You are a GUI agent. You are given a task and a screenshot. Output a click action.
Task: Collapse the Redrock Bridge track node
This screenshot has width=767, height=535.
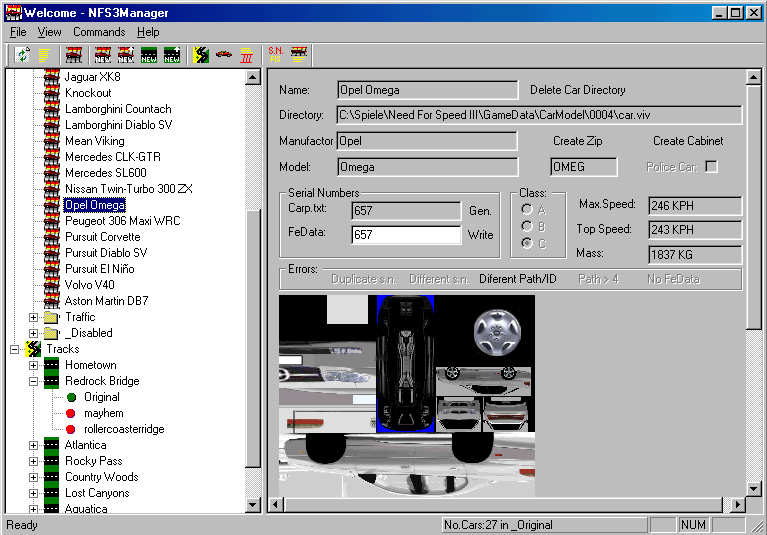point(33,381)
